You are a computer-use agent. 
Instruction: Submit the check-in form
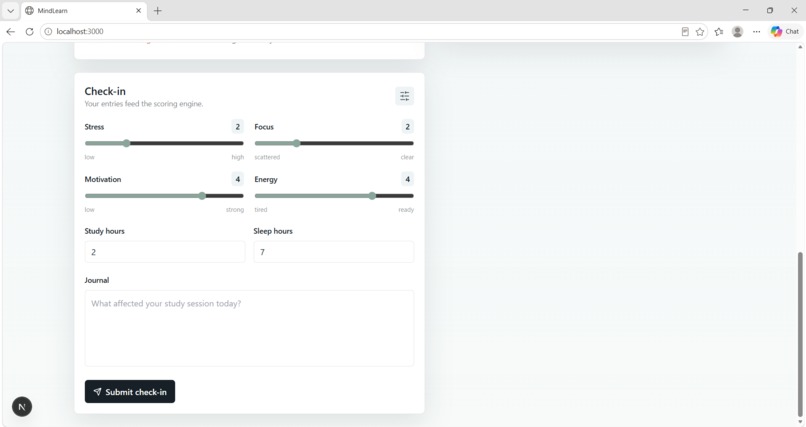point(130,392)
